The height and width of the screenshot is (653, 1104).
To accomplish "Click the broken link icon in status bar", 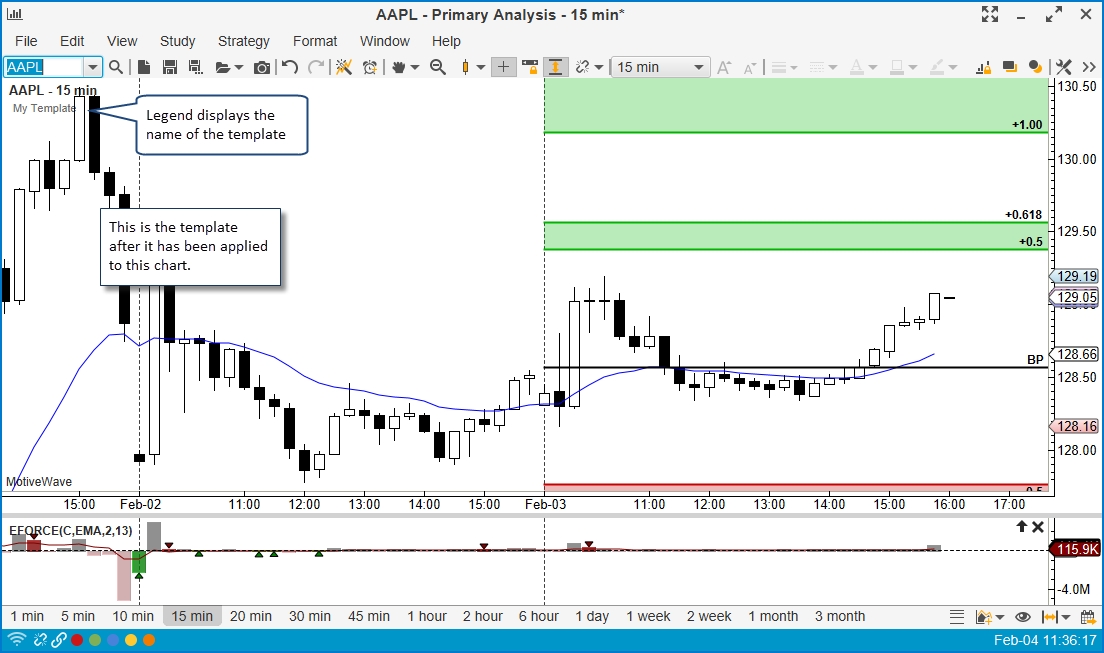I will 41,640.
